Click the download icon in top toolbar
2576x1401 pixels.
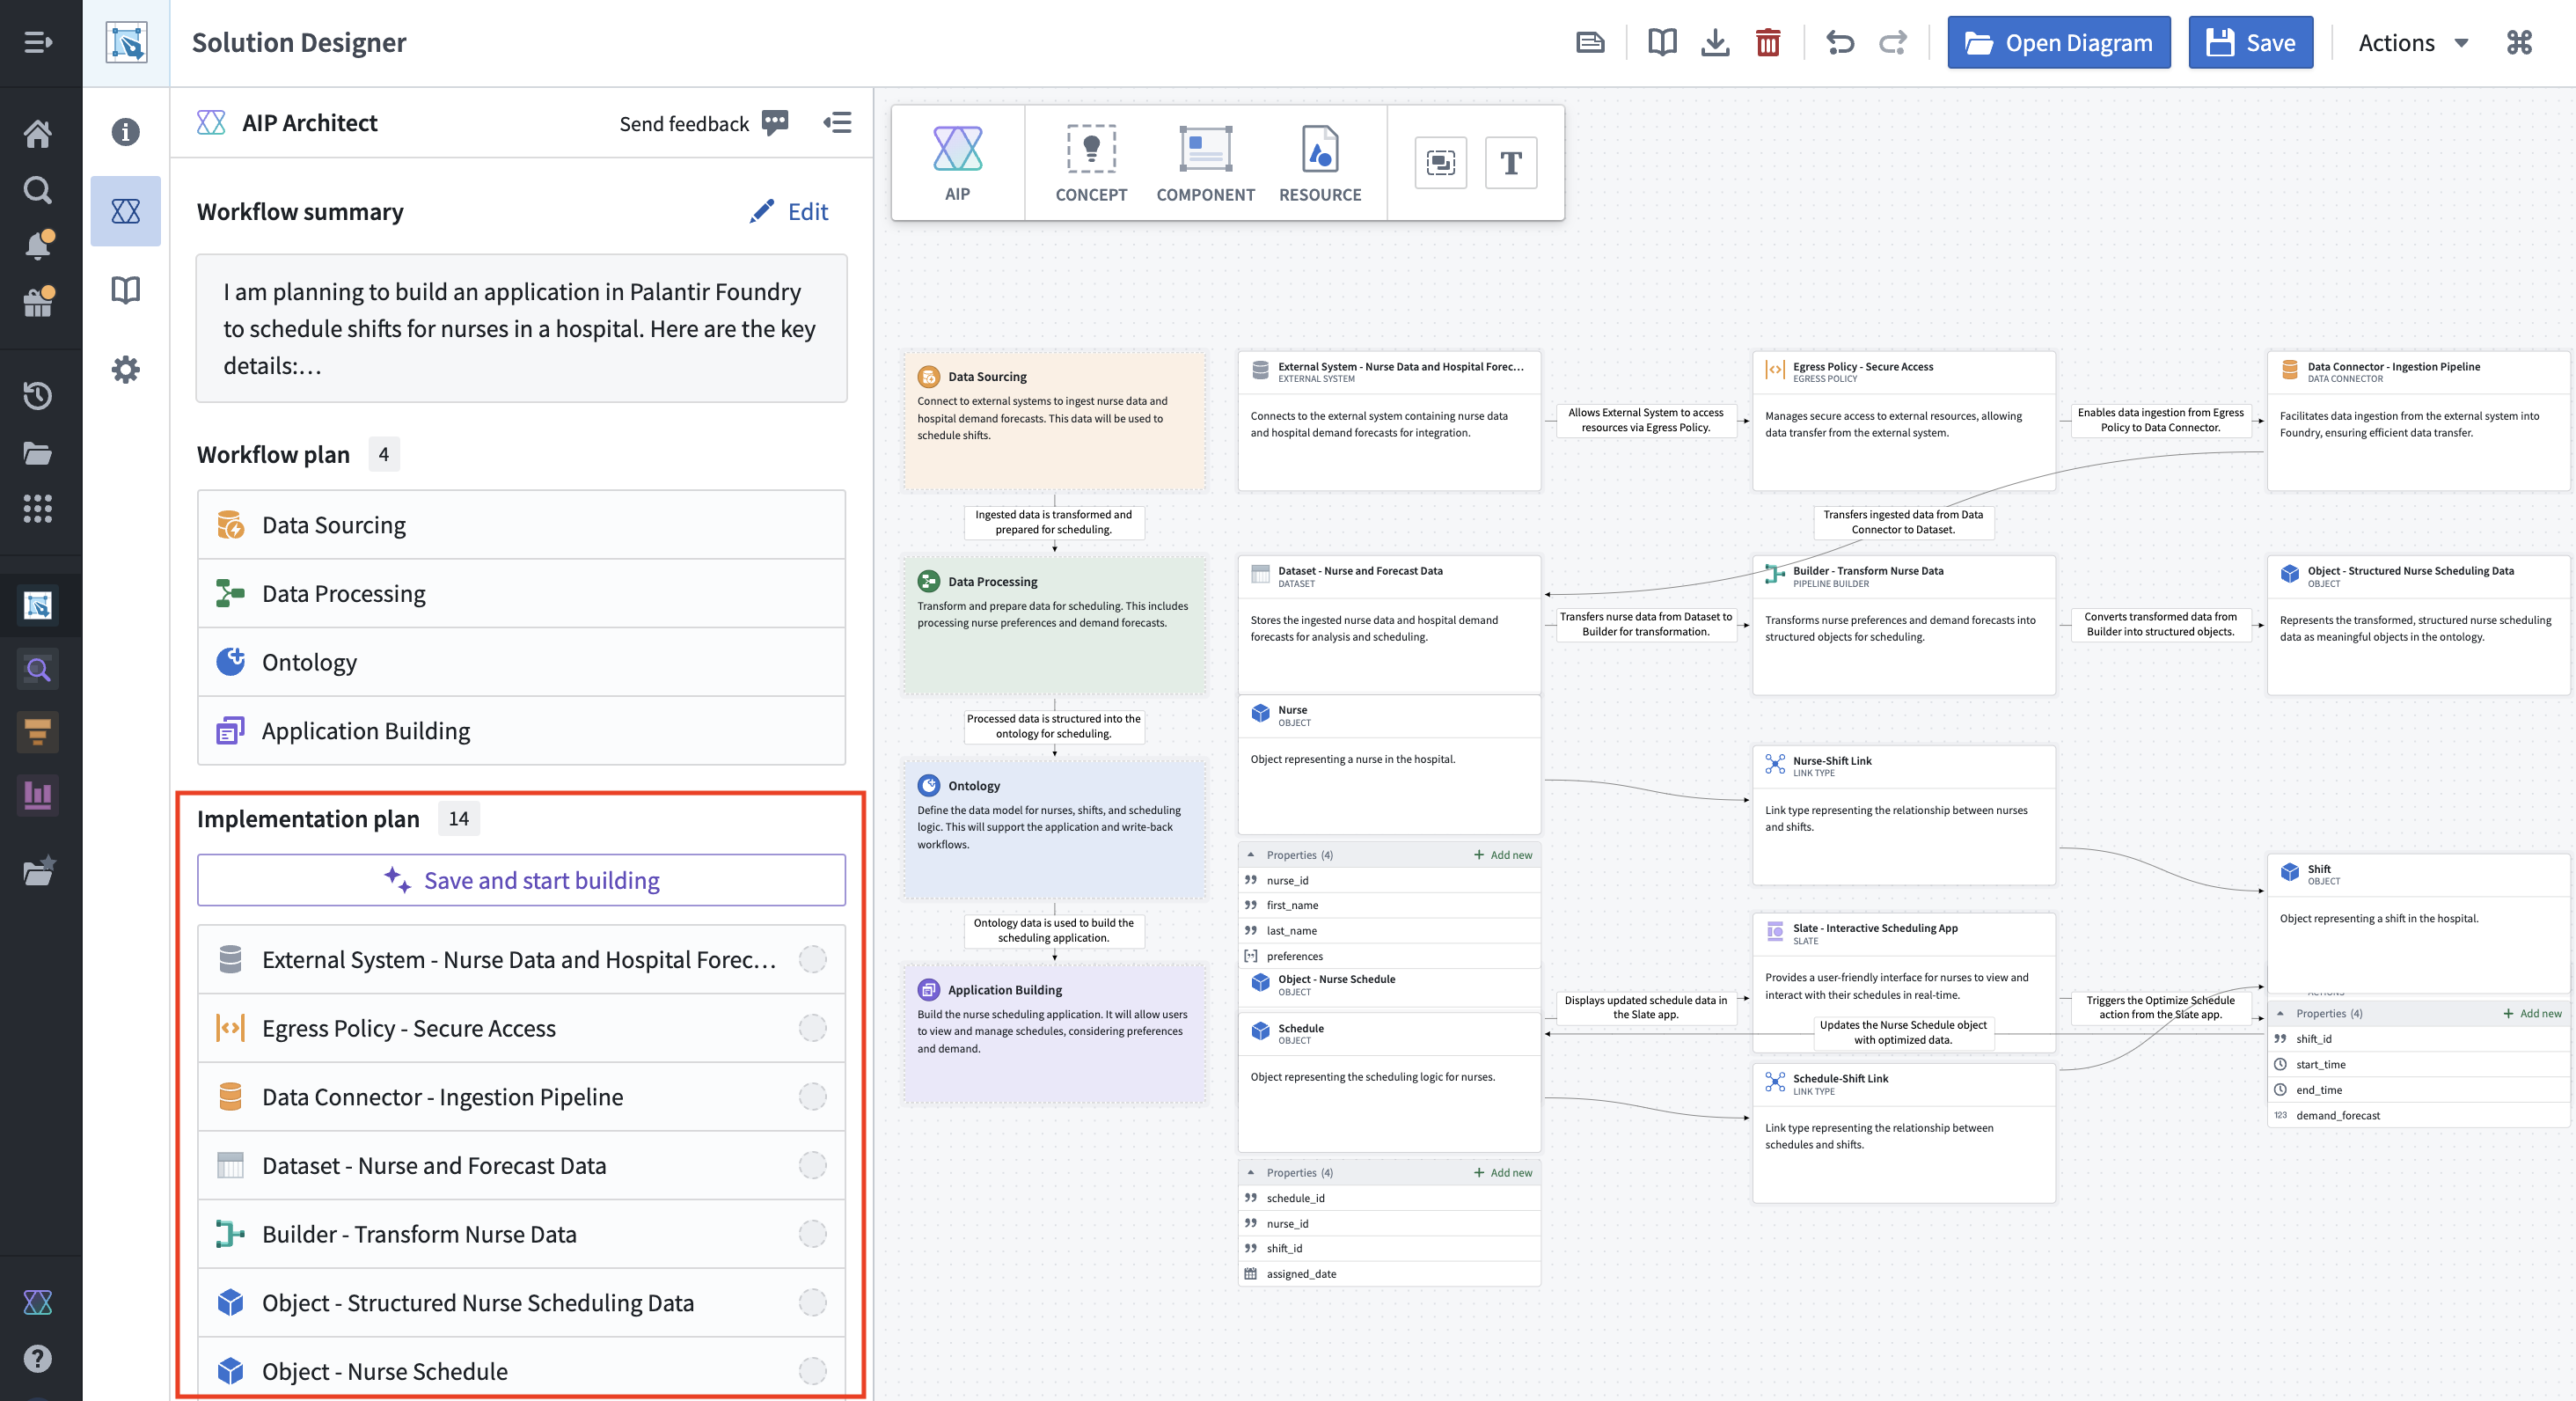(x=1715, y=42)
